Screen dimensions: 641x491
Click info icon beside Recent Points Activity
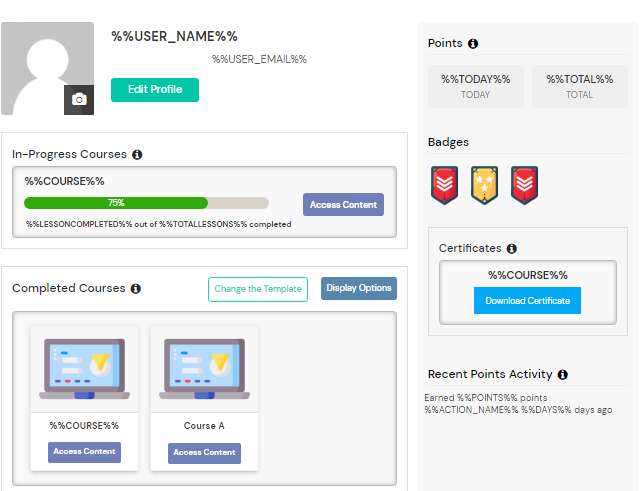pyautogui.click(x=563, y=374)
